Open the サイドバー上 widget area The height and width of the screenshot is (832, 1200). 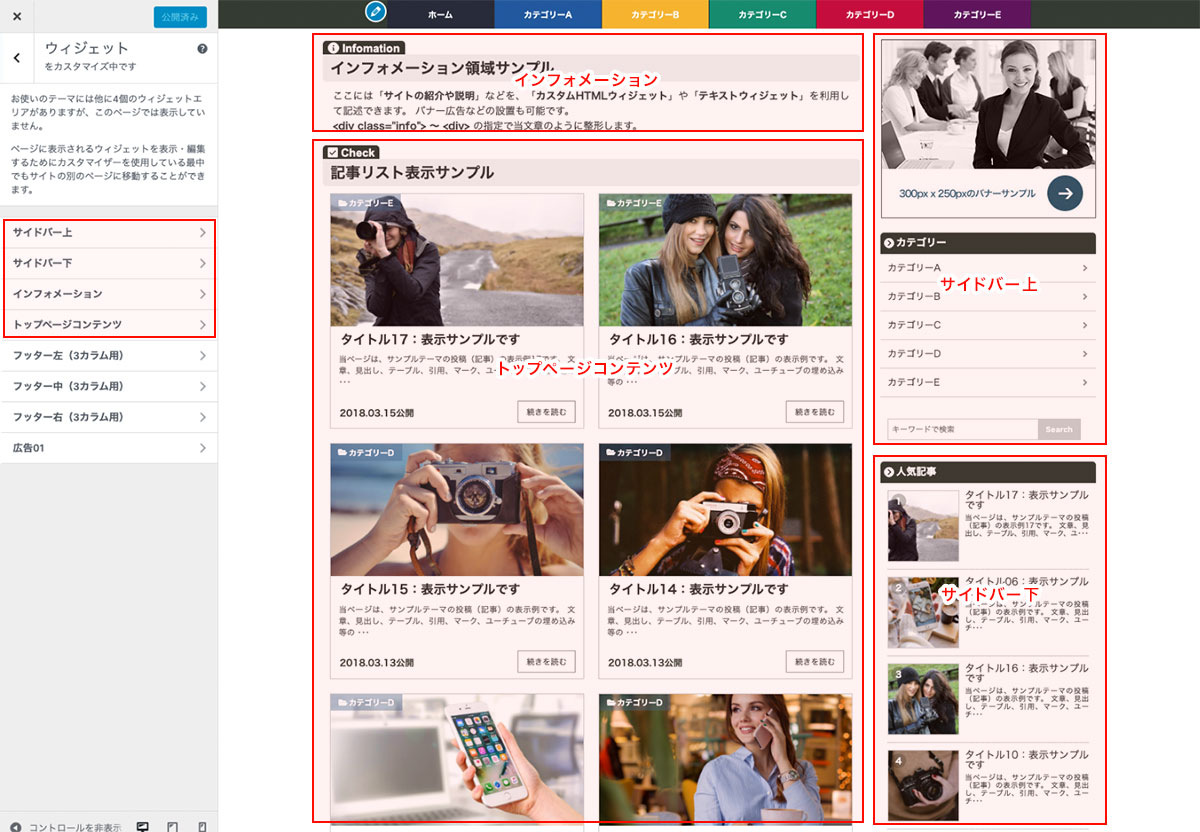coord(109,233)
